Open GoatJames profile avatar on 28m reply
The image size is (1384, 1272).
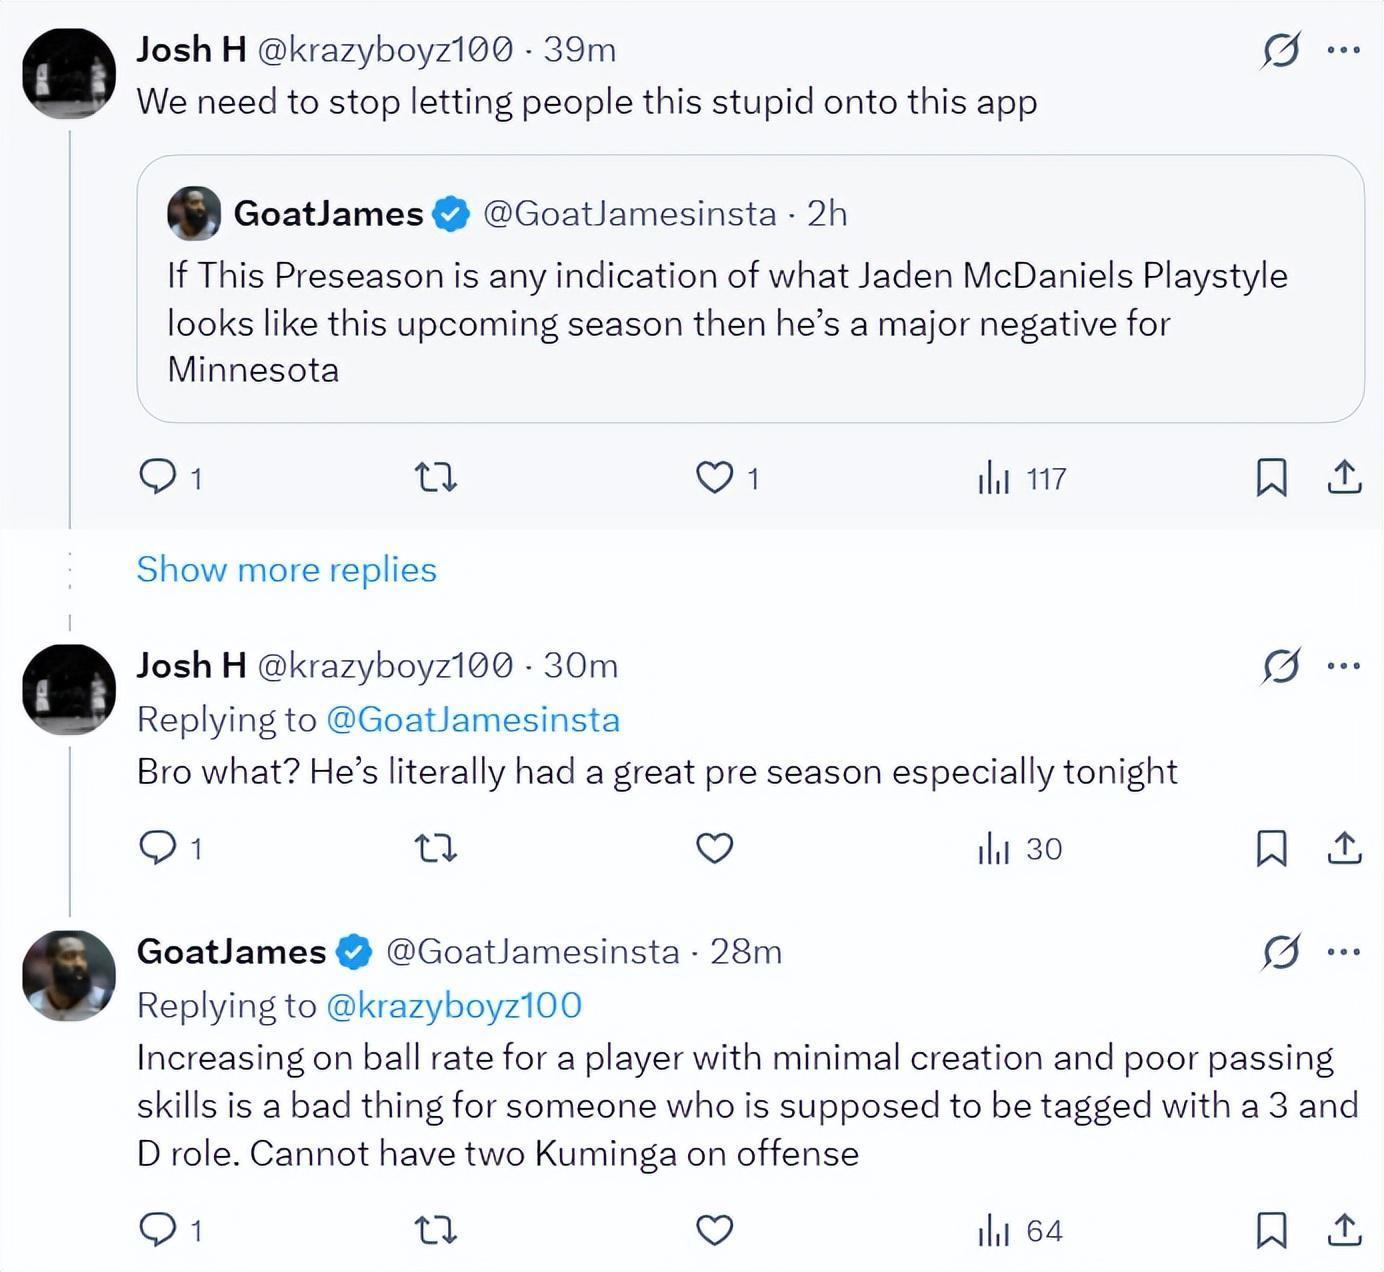pyautogui.click(x=69, y=975)
